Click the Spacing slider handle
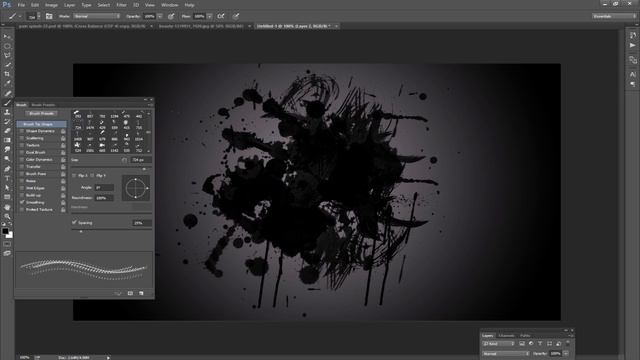The image size is (640, 360). (81, 231)
